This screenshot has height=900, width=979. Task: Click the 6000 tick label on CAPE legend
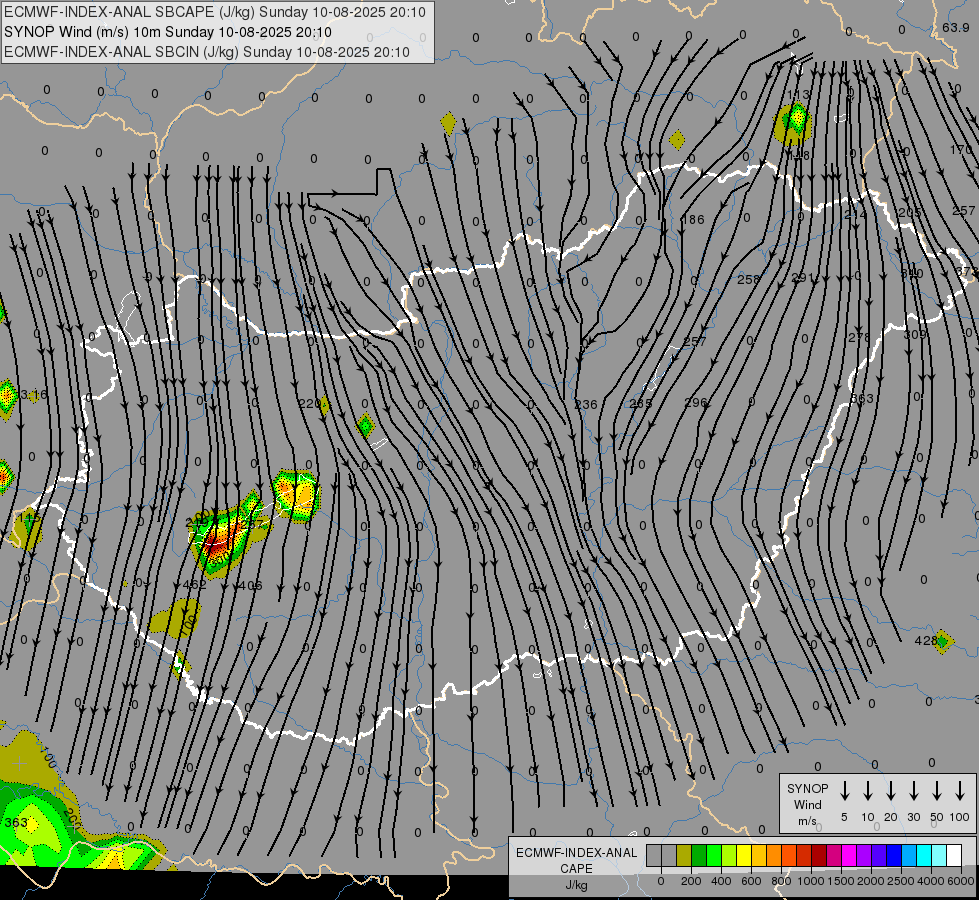pyautogui.click(x=962, y=881)
